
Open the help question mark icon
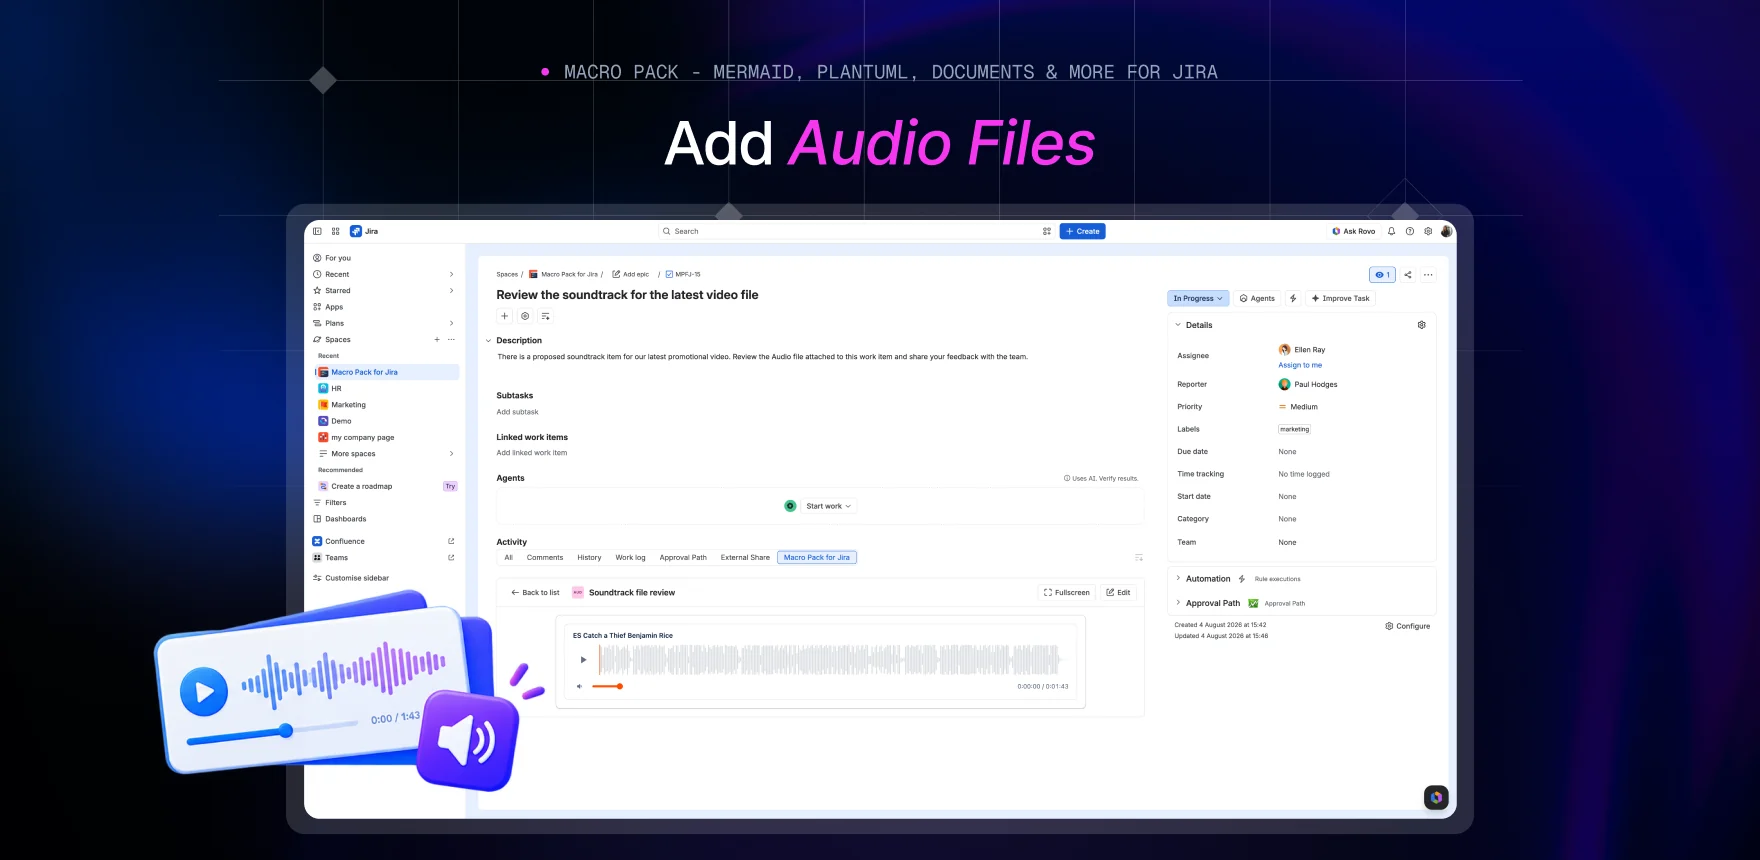click(1410, 231)
